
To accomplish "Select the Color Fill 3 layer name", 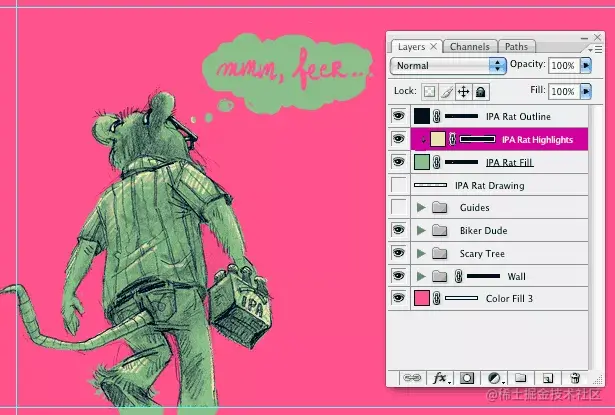I will tap(509, 299).
